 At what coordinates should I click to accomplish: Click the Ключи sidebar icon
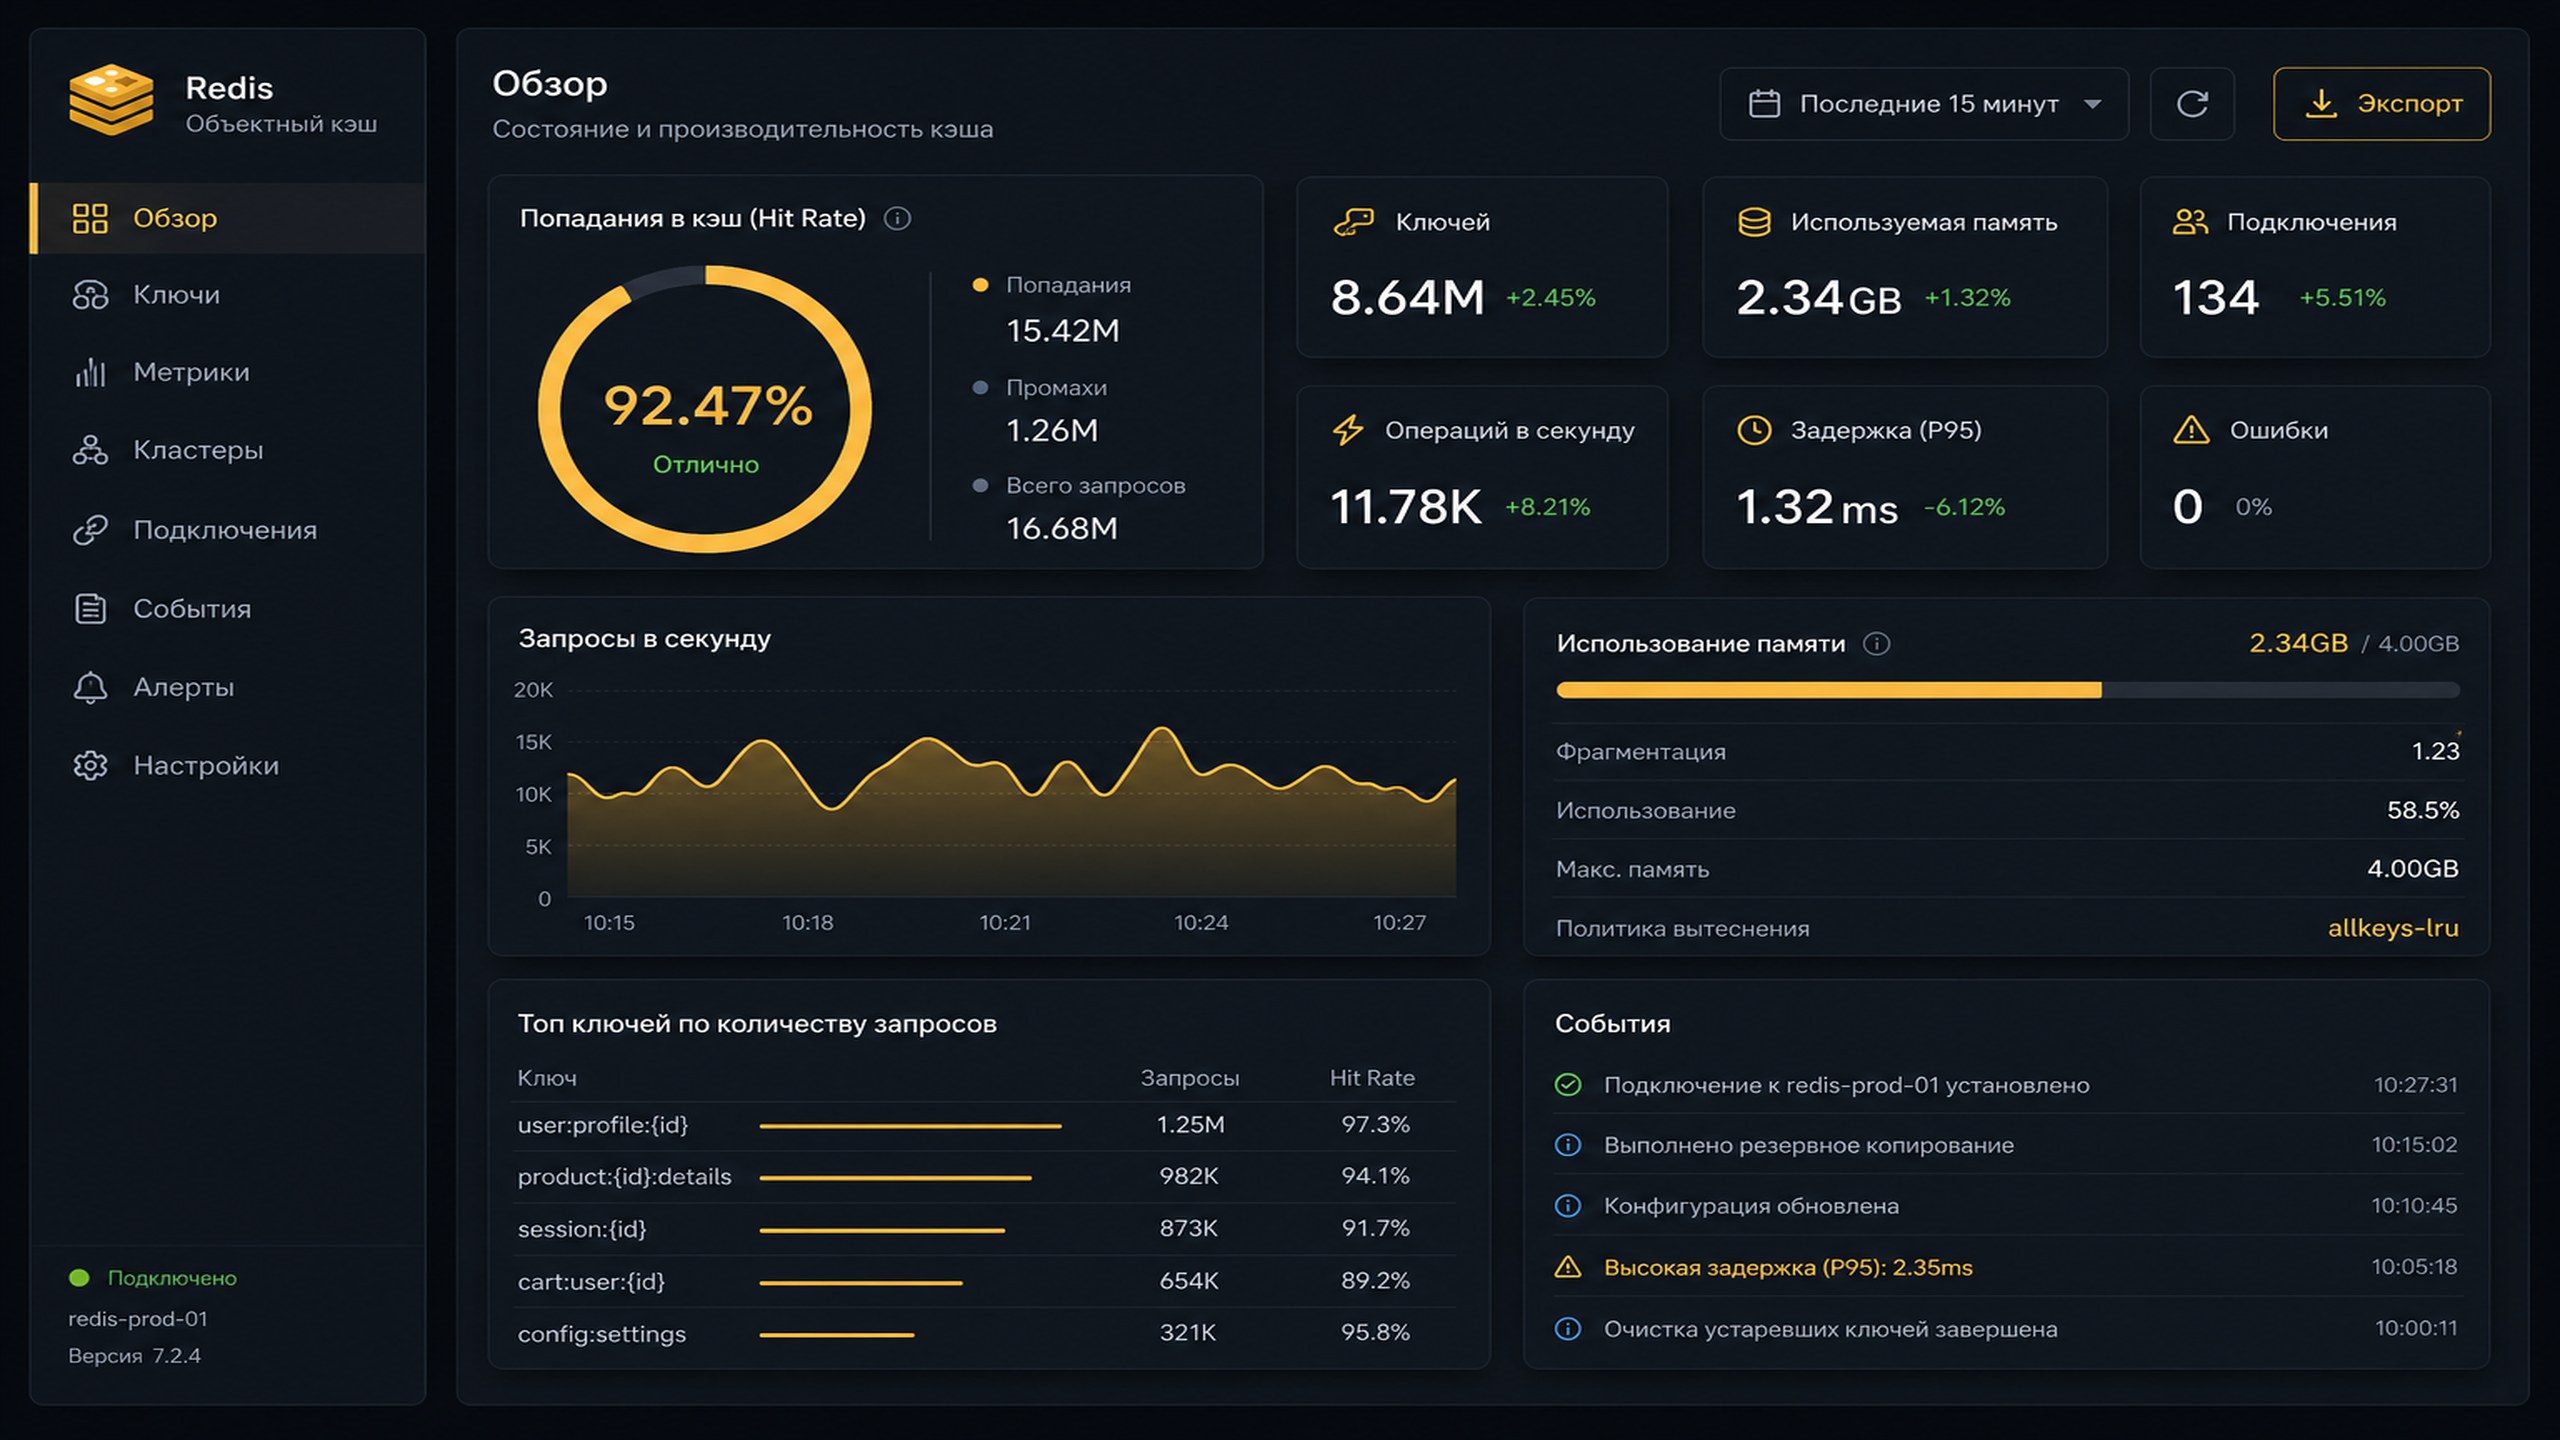tap(90, 295)
